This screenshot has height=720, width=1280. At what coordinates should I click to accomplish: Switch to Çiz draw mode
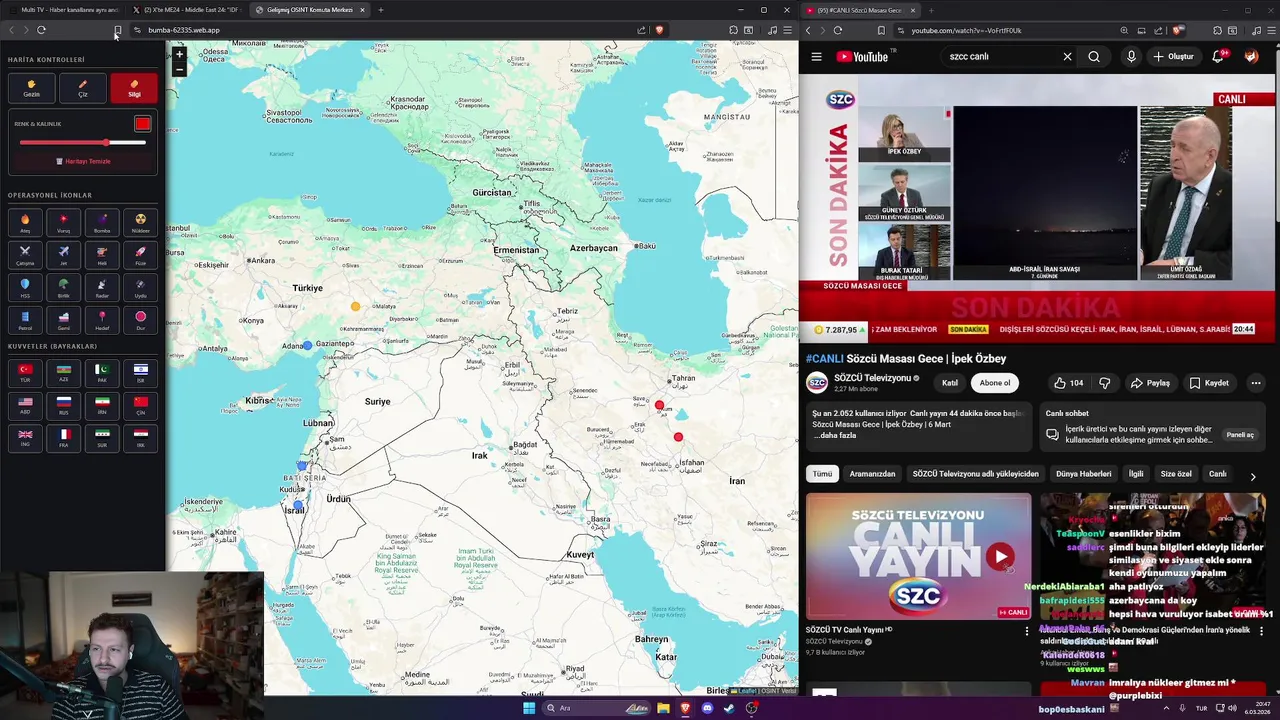click(x=83, y=88)
